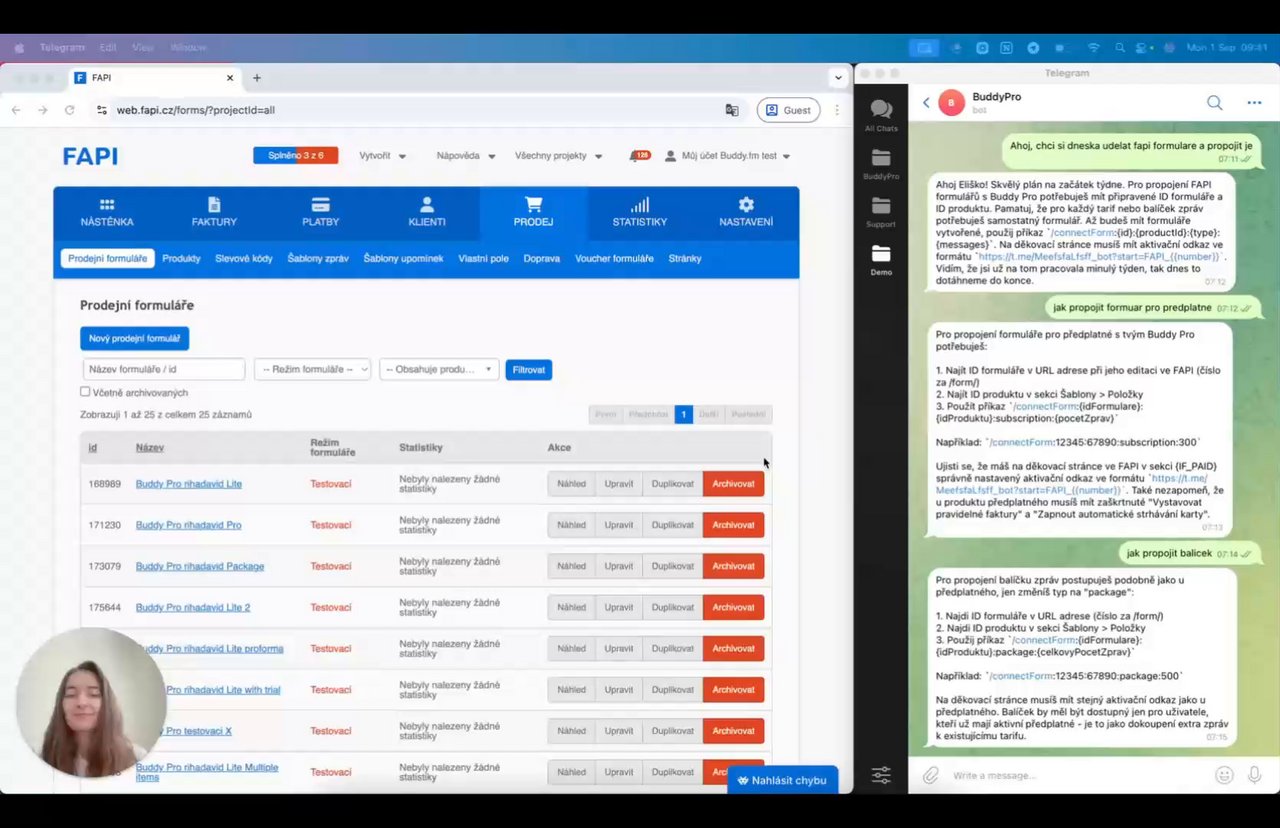Expand the Nápověda dropdown
The image size is (1280, 828).
pos(465,156)
